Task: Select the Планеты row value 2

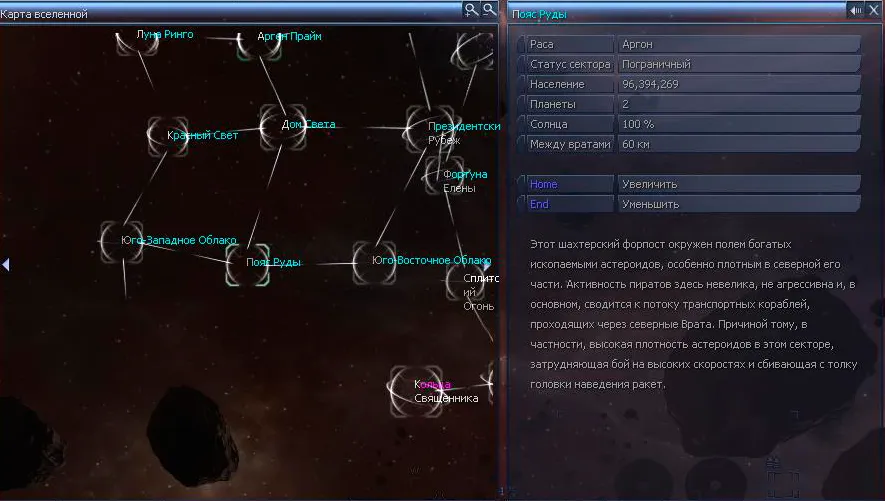Action: pyautogui.click(x=625, y=104)
